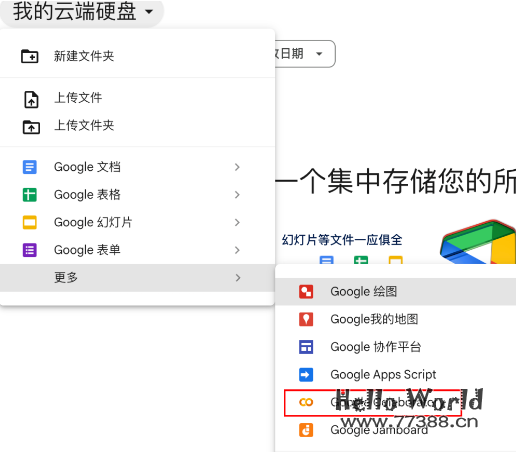Select Google 协作平台 in the submenu
Viewport: 516px width, 452px height.
[395, 347]
